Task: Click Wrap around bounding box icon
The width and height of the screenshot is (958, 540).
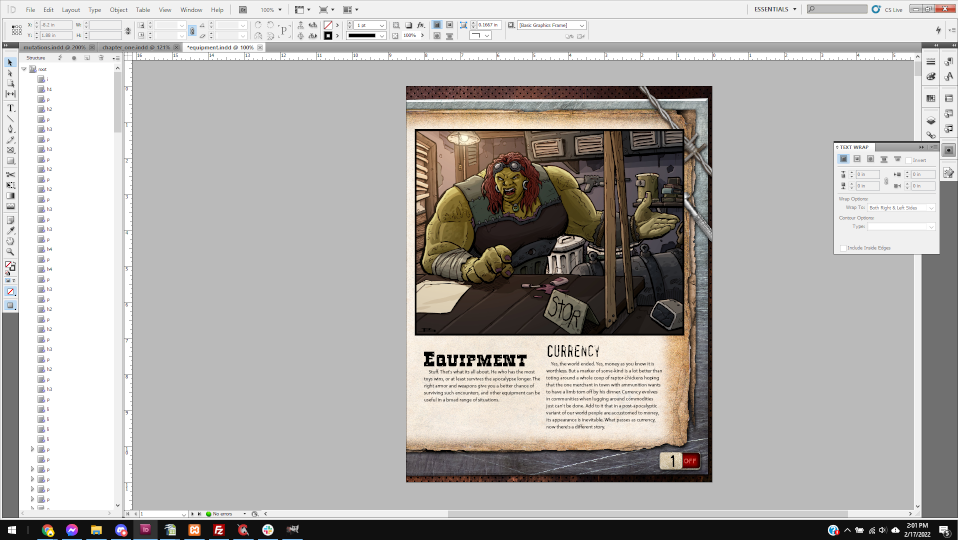Action: (857, 159)
